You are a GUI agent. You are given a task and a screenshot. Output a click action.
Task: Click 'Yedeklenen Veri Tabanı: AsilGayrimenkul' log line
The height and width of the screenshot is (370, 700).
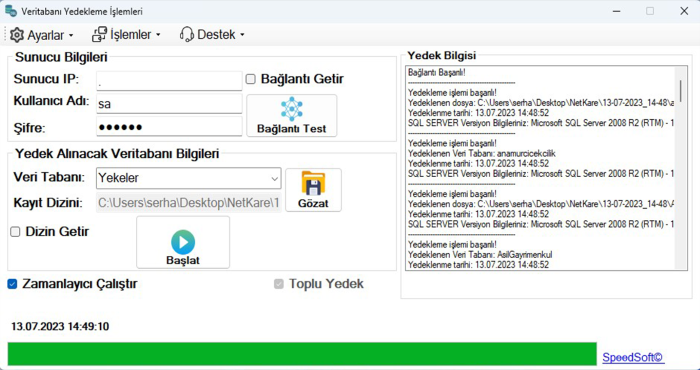(x=480, y=255)
